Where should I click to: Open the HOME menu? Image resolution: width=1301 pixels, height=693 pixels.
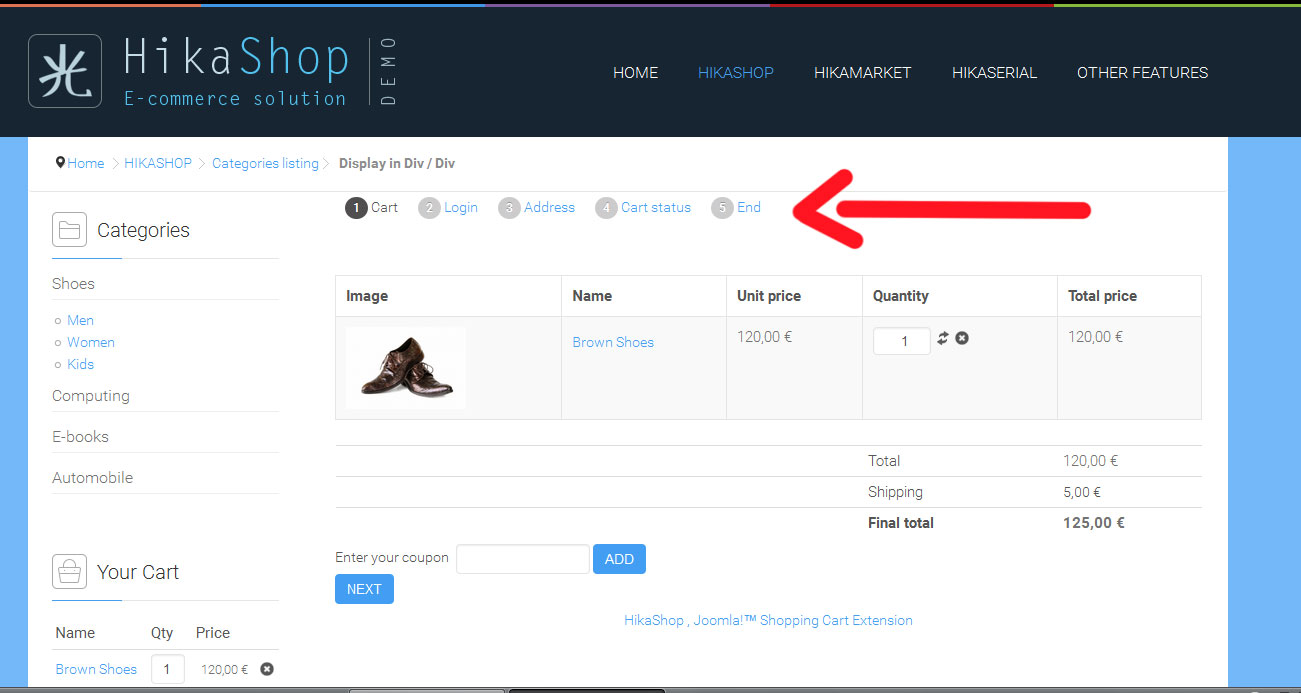click(635, 72)
